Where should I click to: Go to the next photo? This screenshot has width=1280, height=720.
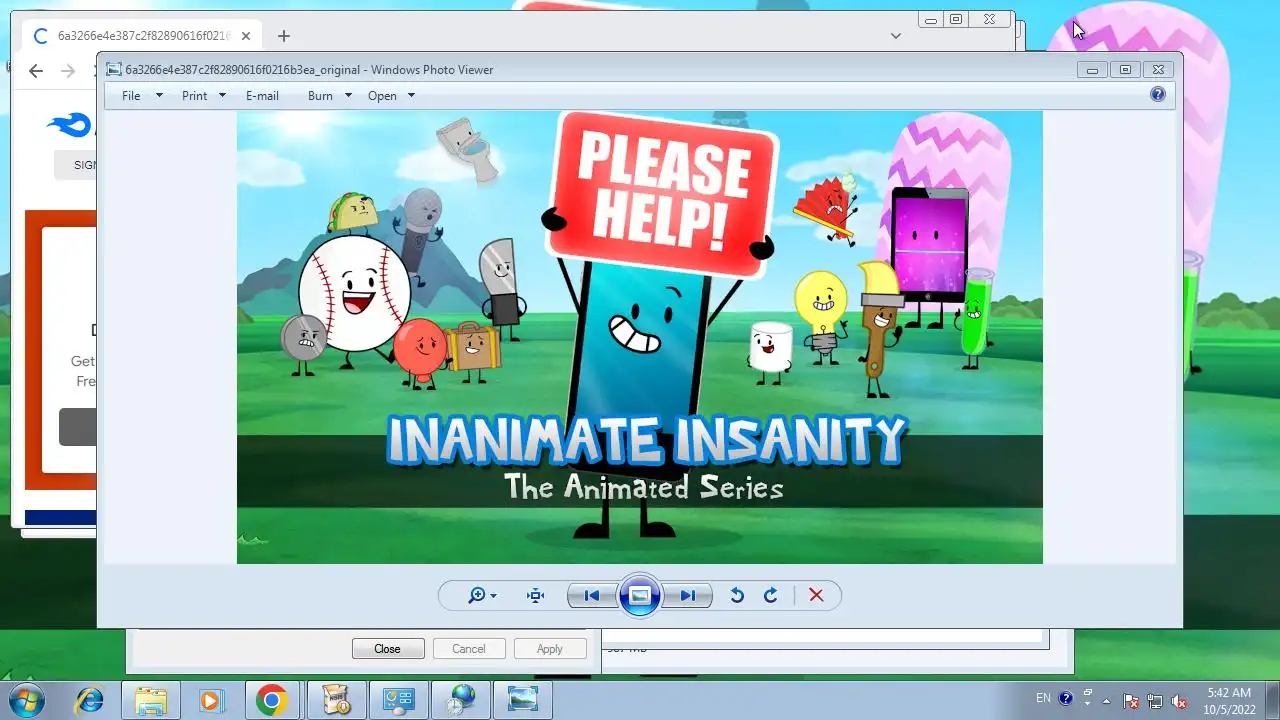[688, 595]
